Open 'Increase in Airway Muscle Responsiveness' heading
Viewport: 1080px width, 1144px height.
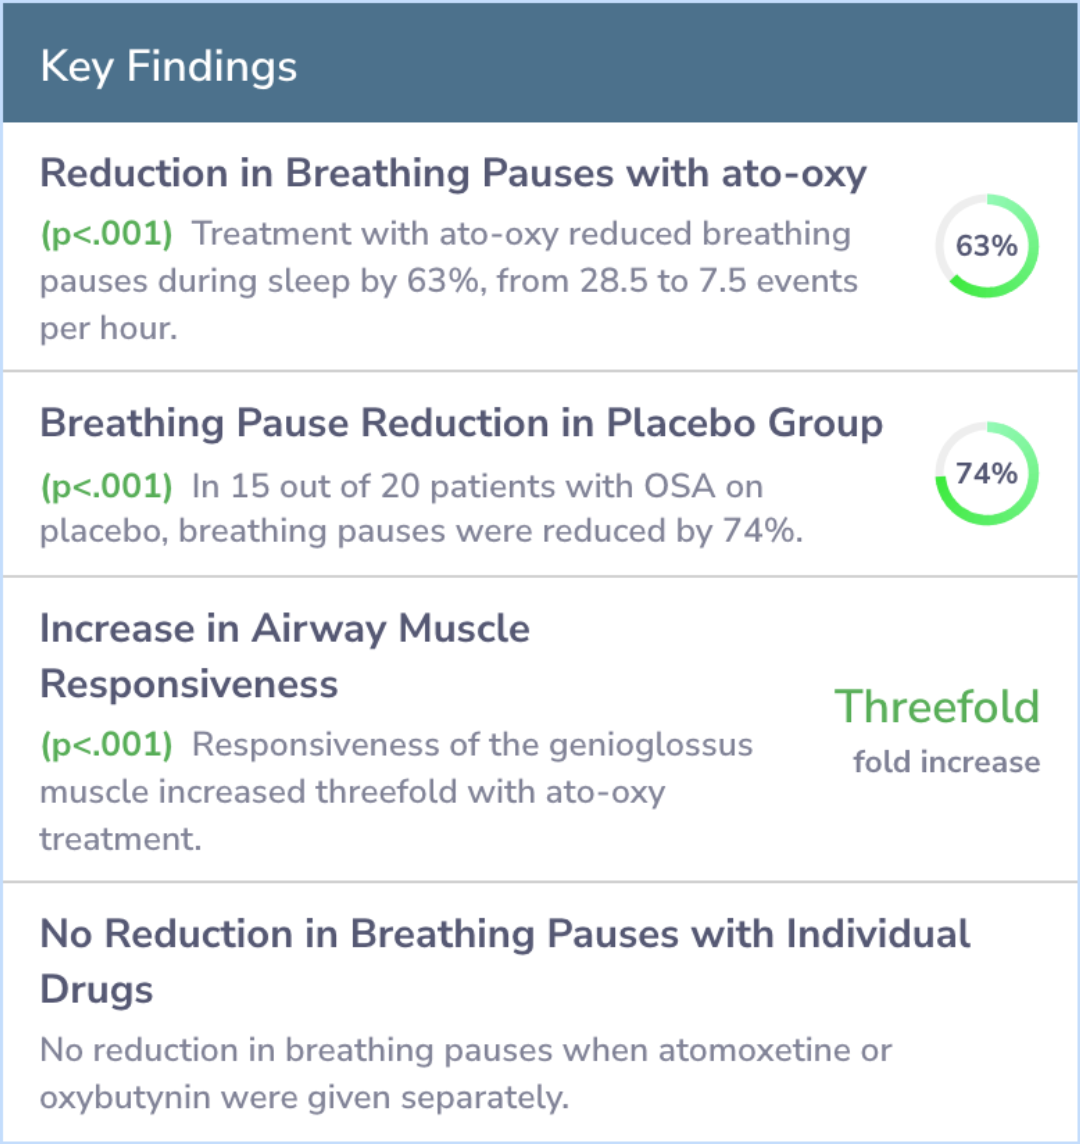point(285,656)
